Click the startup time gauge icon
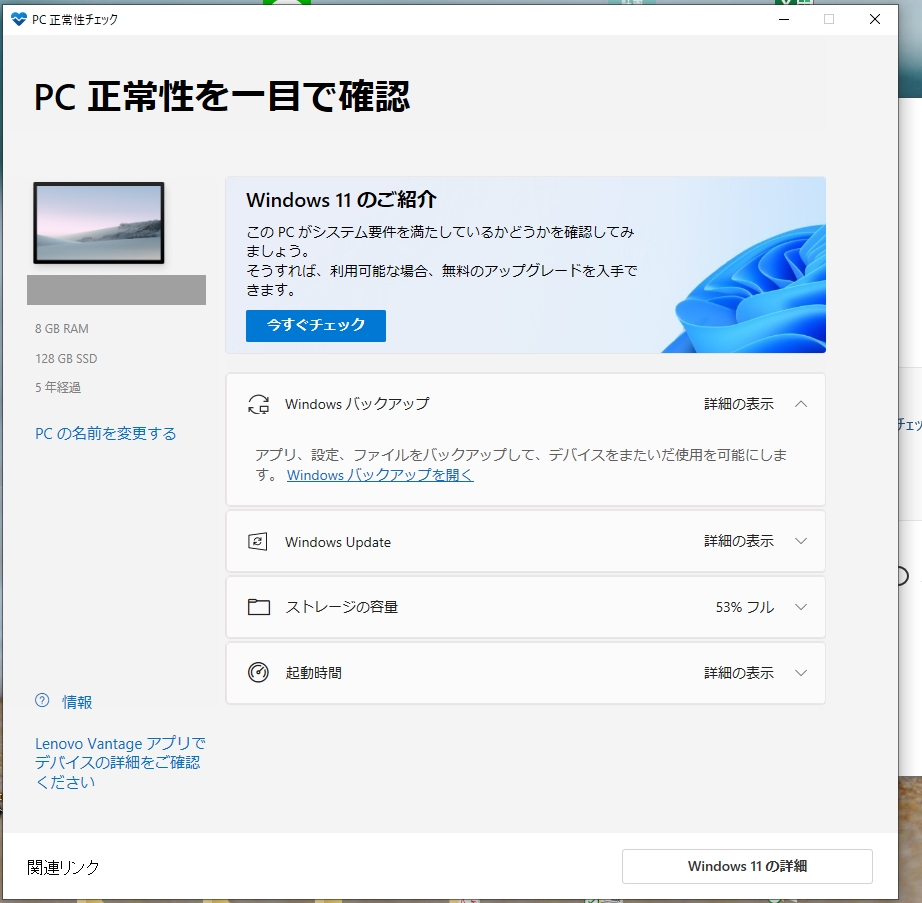The width and height of the screenshot is (922, 903). pos(258,672)
